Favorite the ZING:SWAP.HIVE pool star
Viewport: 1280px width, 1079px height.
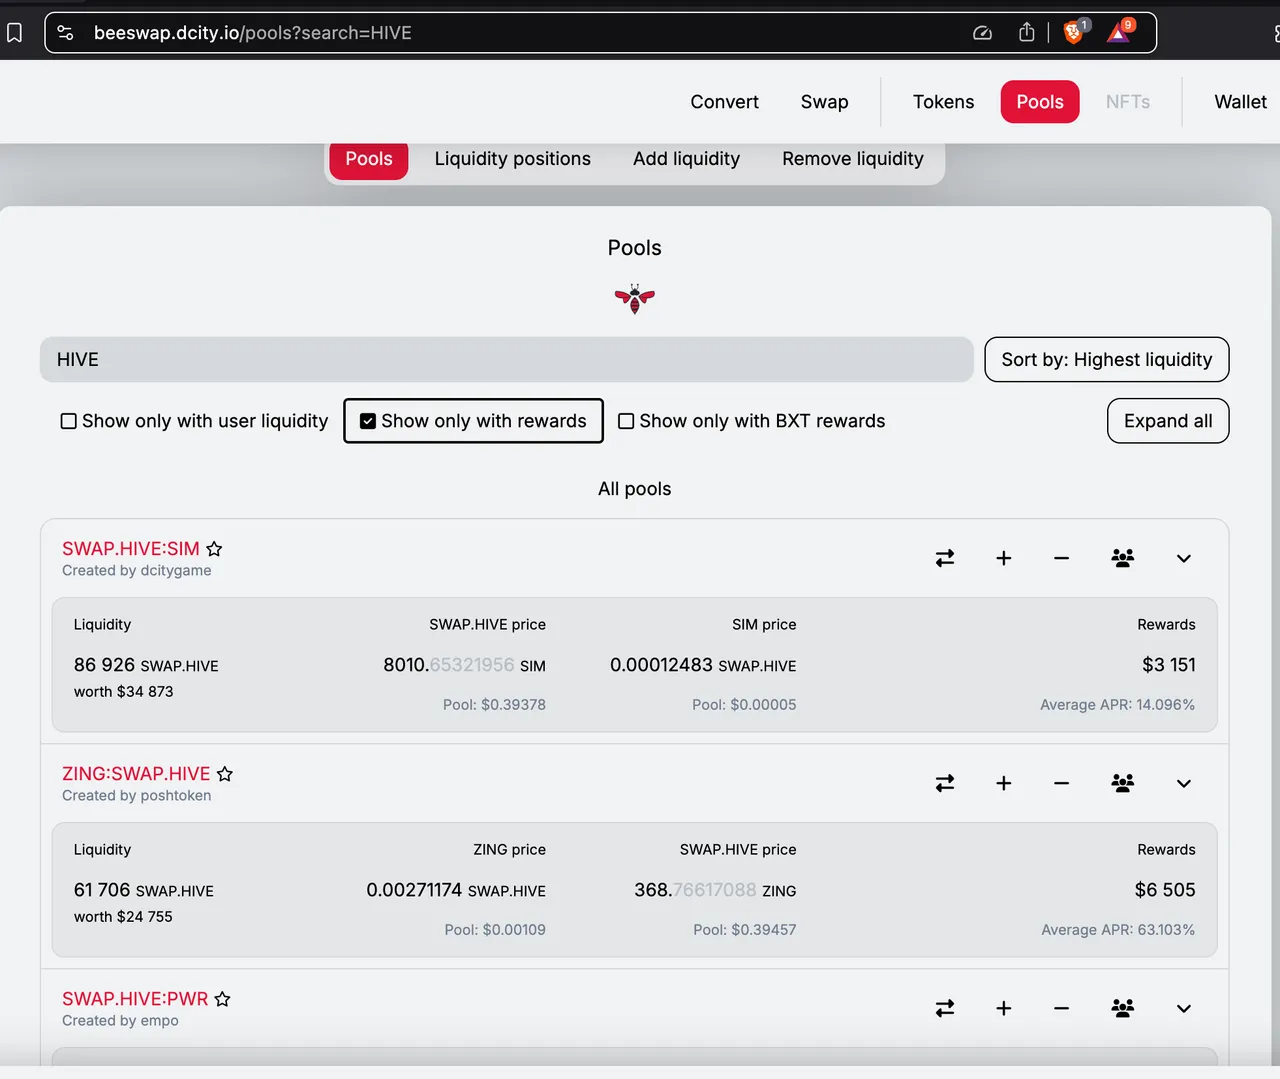point(225,774)
